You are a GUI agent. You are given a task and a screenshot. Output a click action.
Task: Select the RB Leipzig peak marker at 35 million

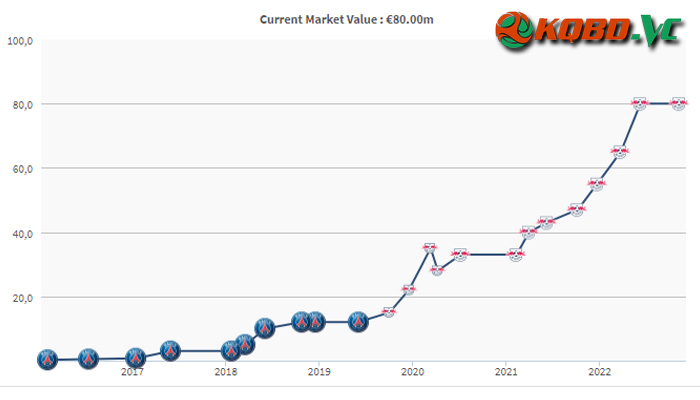point(429,248)
